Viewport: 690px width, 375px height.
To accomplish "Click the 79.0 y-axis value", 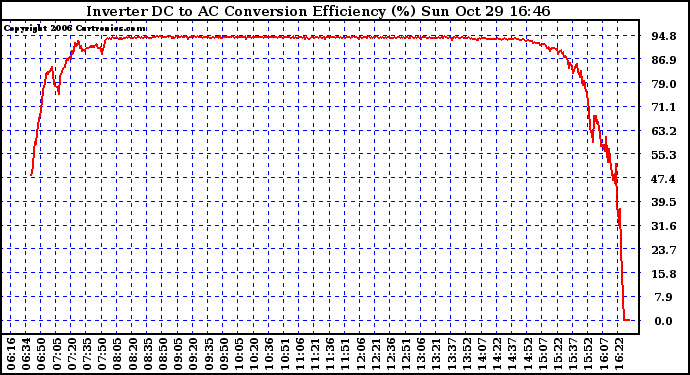I will click(x=664, y=84).
